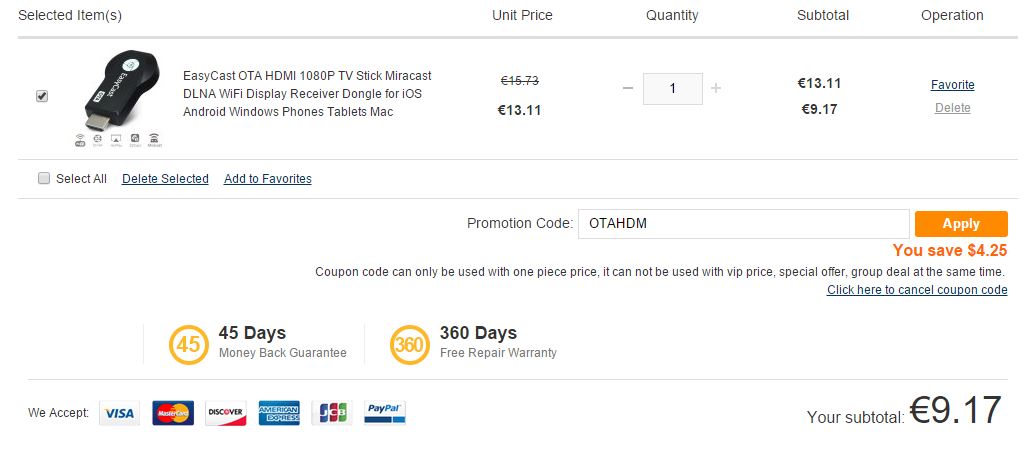Click the quantity input field
Viewport: 1035px width, 468px height.
(673, 88)
